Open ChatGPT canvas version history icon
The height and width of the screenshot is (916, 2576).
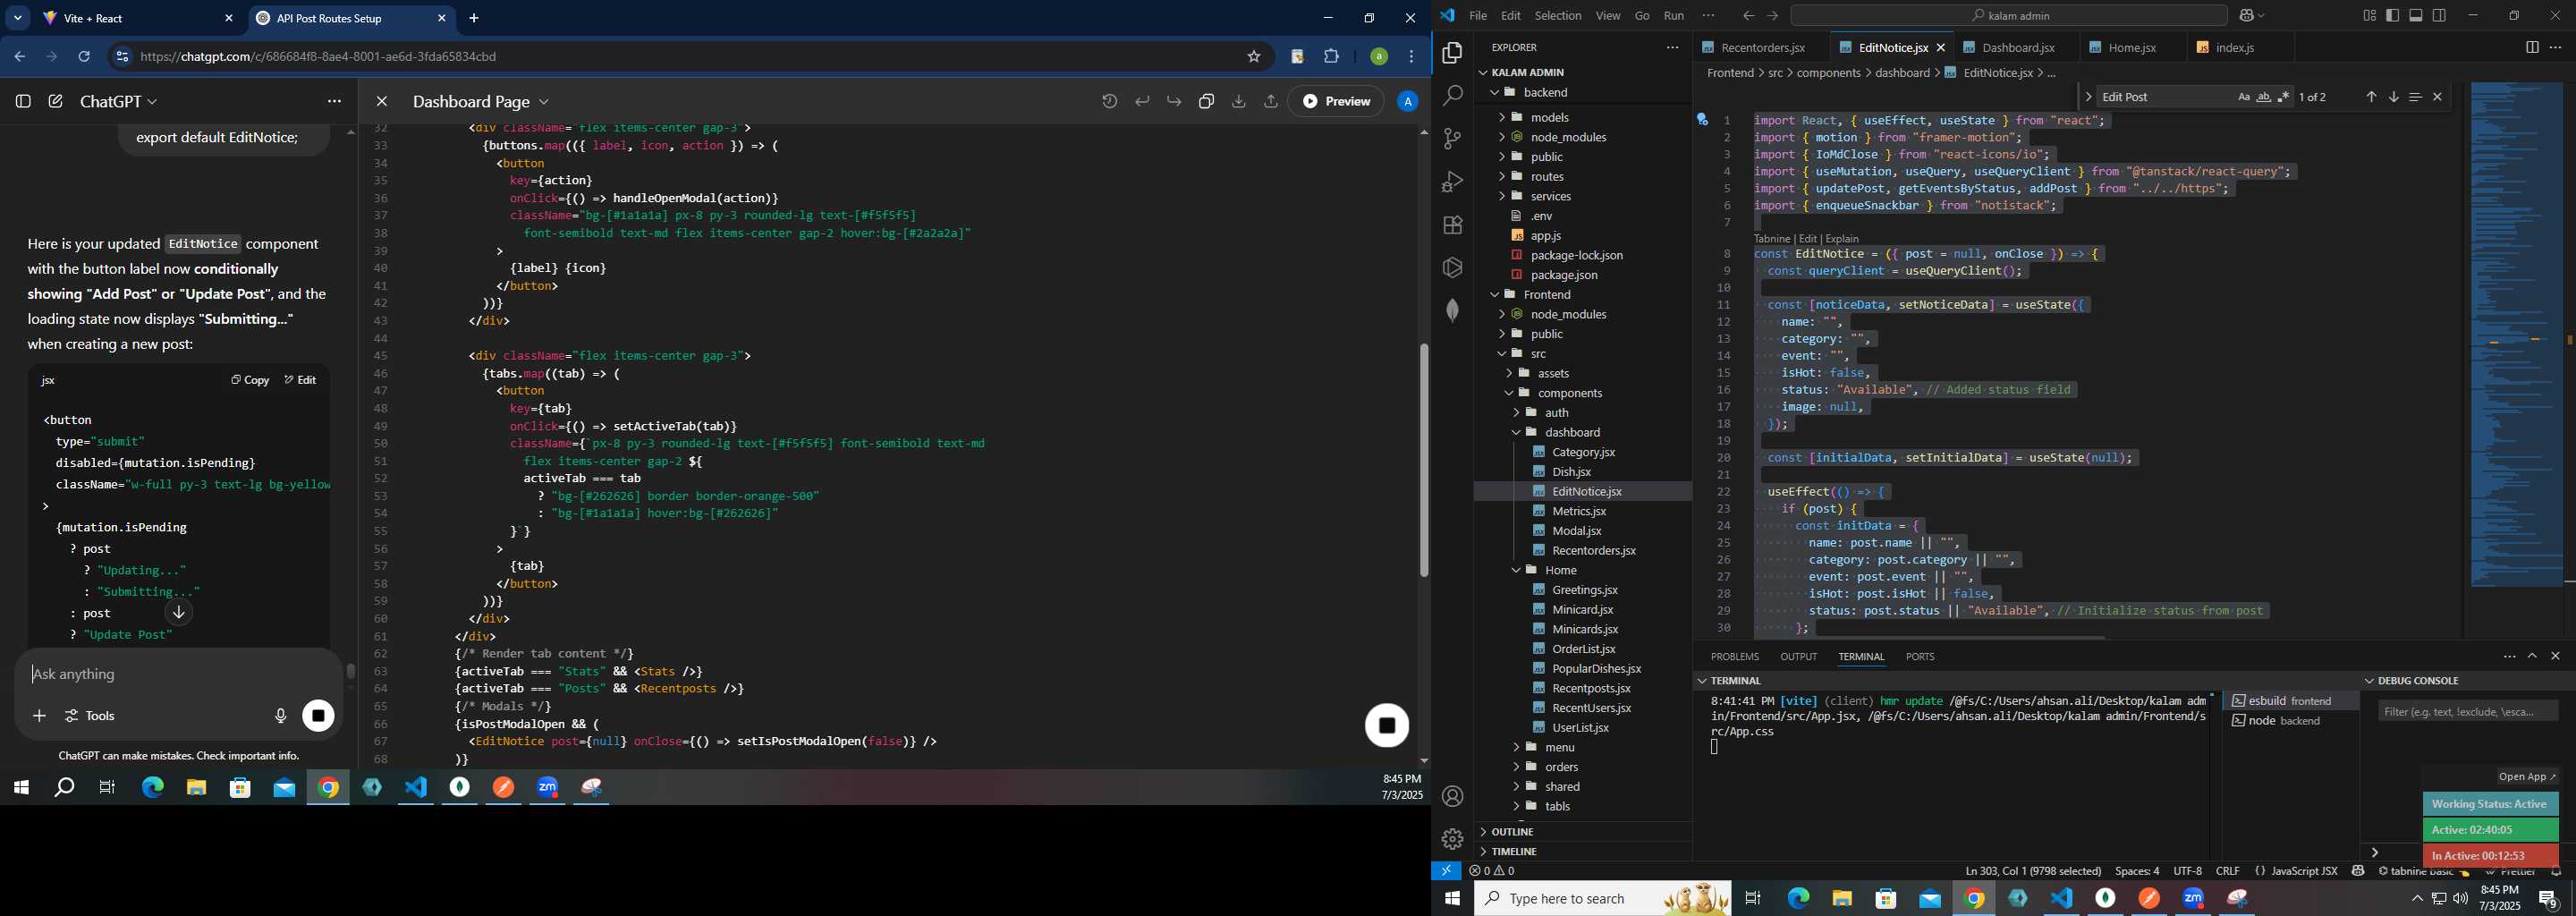tap(1109, 101)
